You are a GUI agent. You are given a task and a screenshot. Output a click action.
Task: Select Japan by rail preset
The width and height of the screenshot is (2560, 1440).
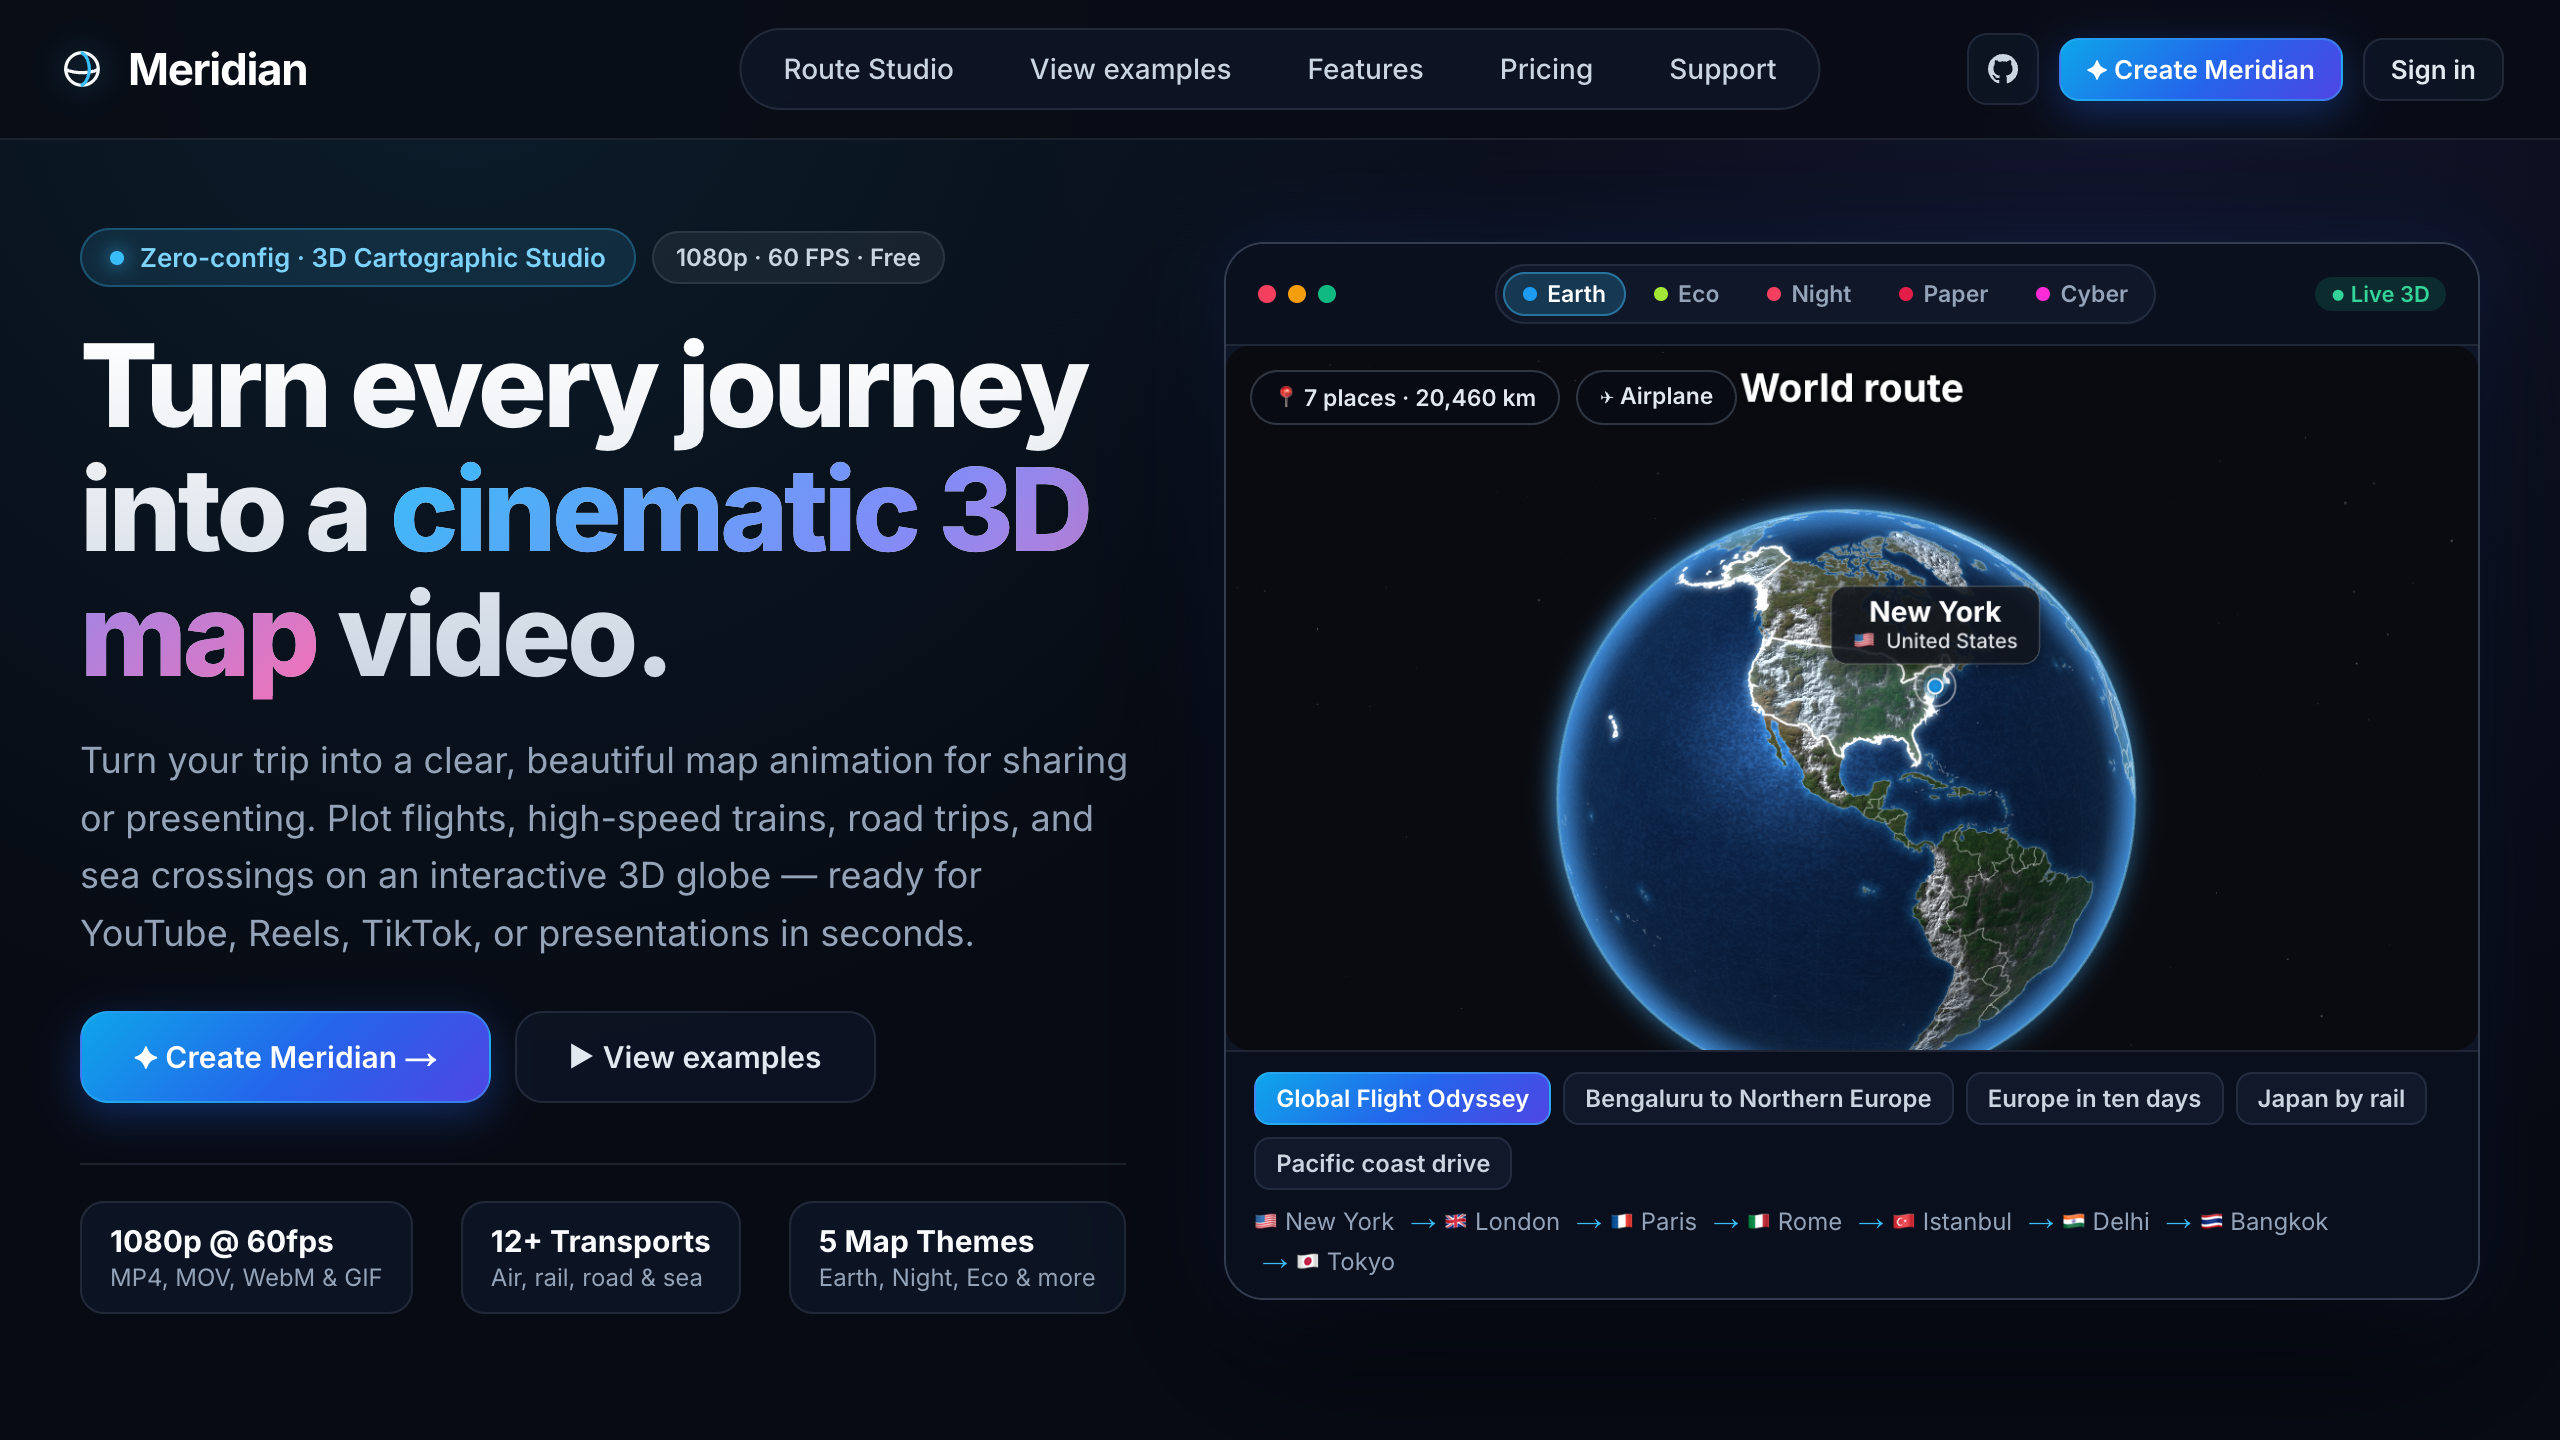point(2331,1098)
